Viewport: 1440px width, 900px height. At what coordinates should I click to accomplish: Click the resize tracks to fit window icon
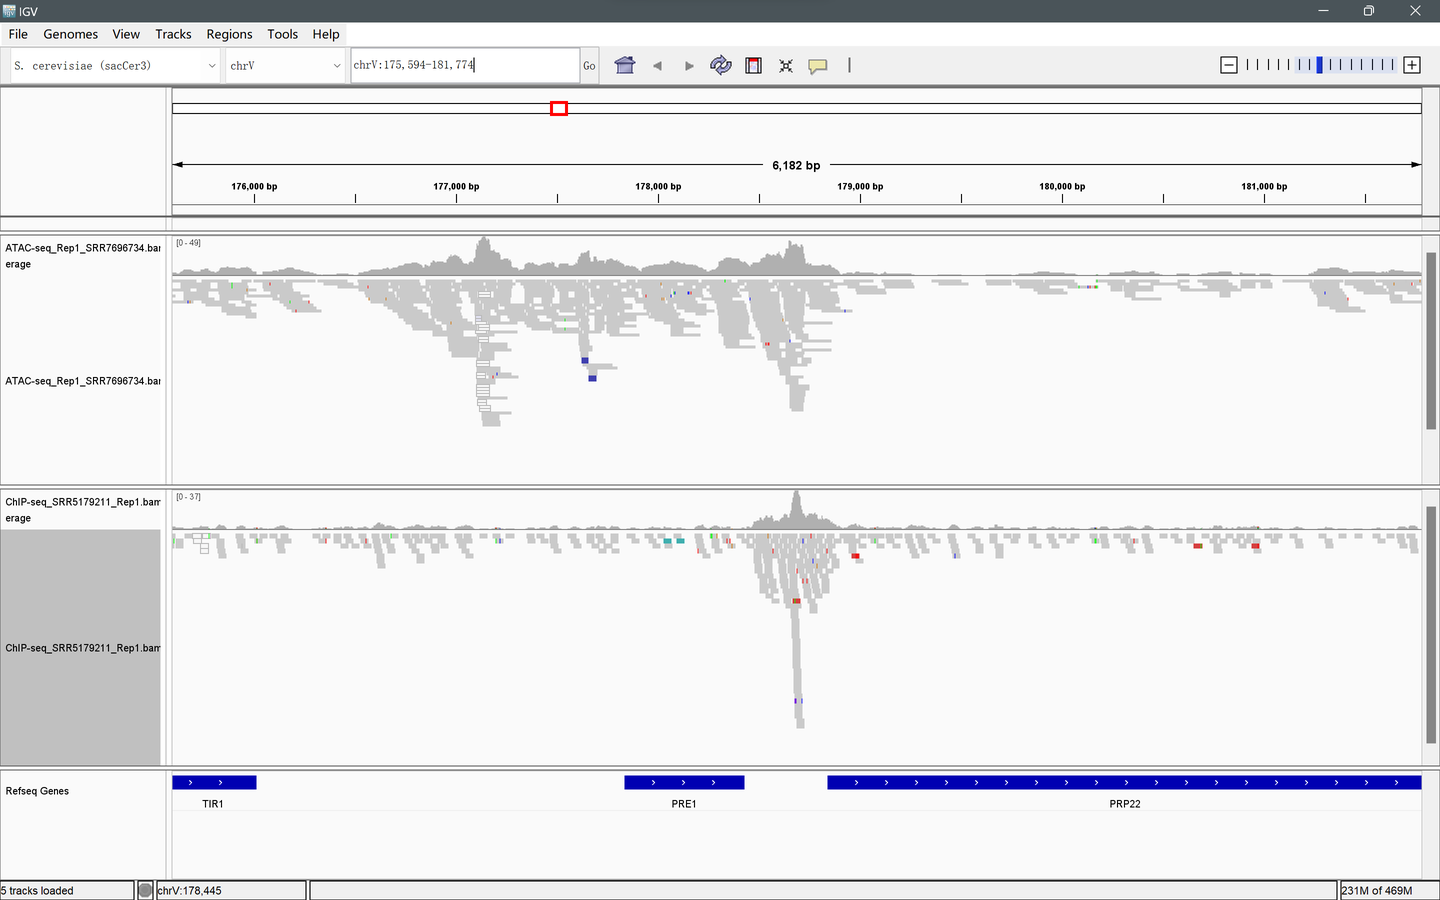[785, 65]
